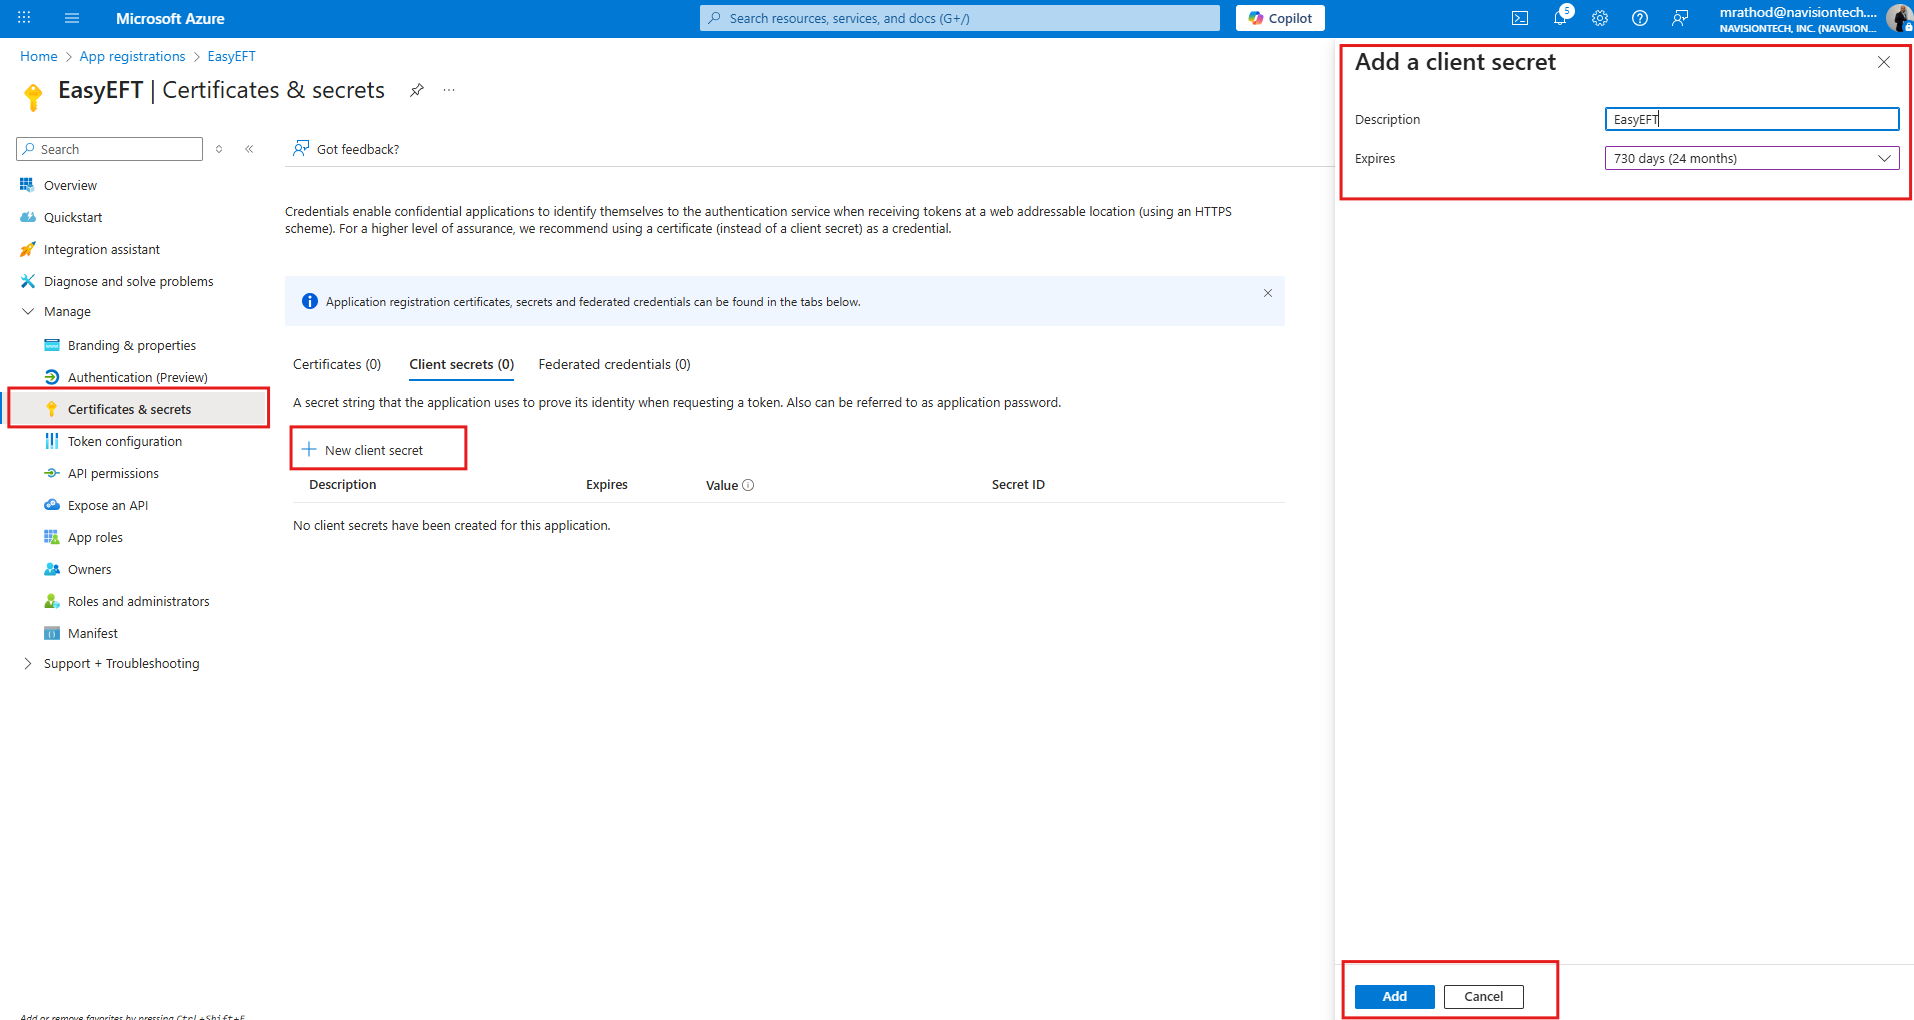The width and height of the screenshot is (1914, 1020).
Task: Expand Support + Troubleshooting section
Action: click(x=28, y=664)
